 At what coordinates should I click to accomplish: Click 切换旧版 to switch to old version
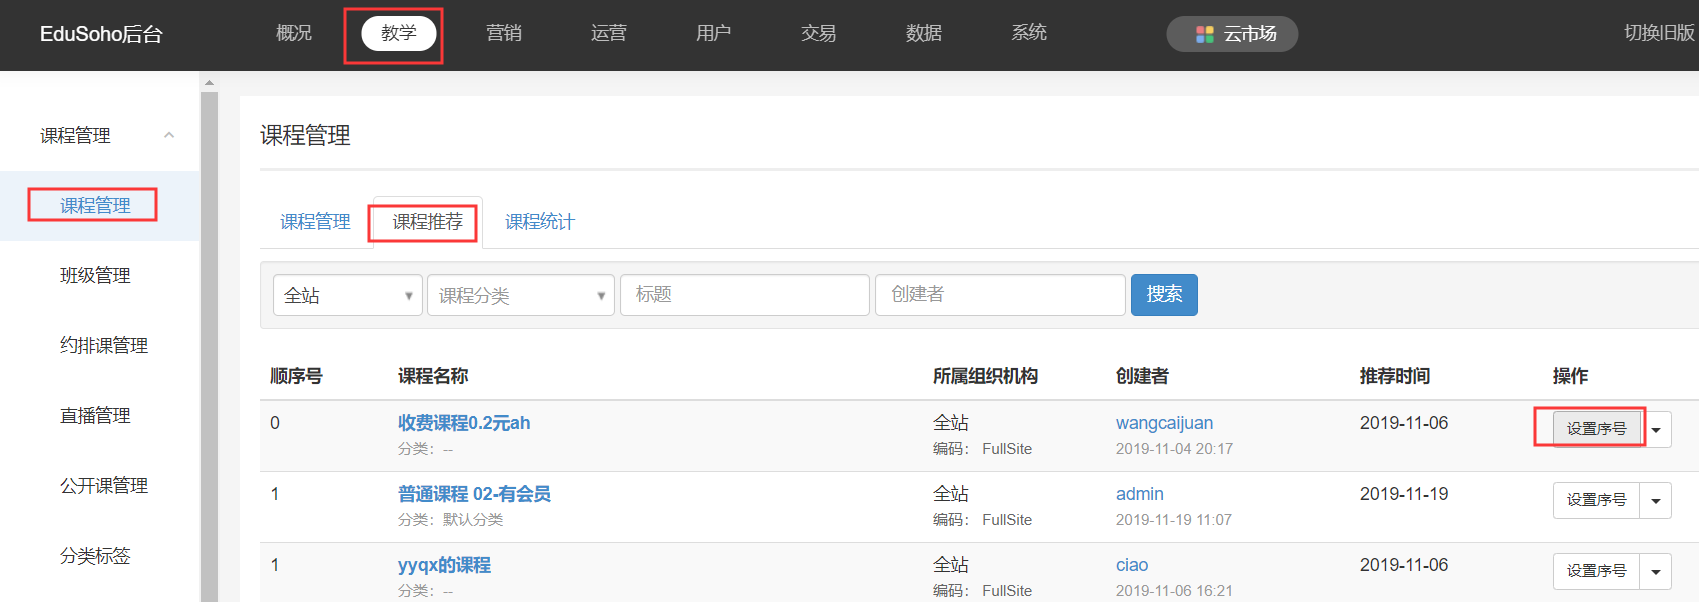1658,33
